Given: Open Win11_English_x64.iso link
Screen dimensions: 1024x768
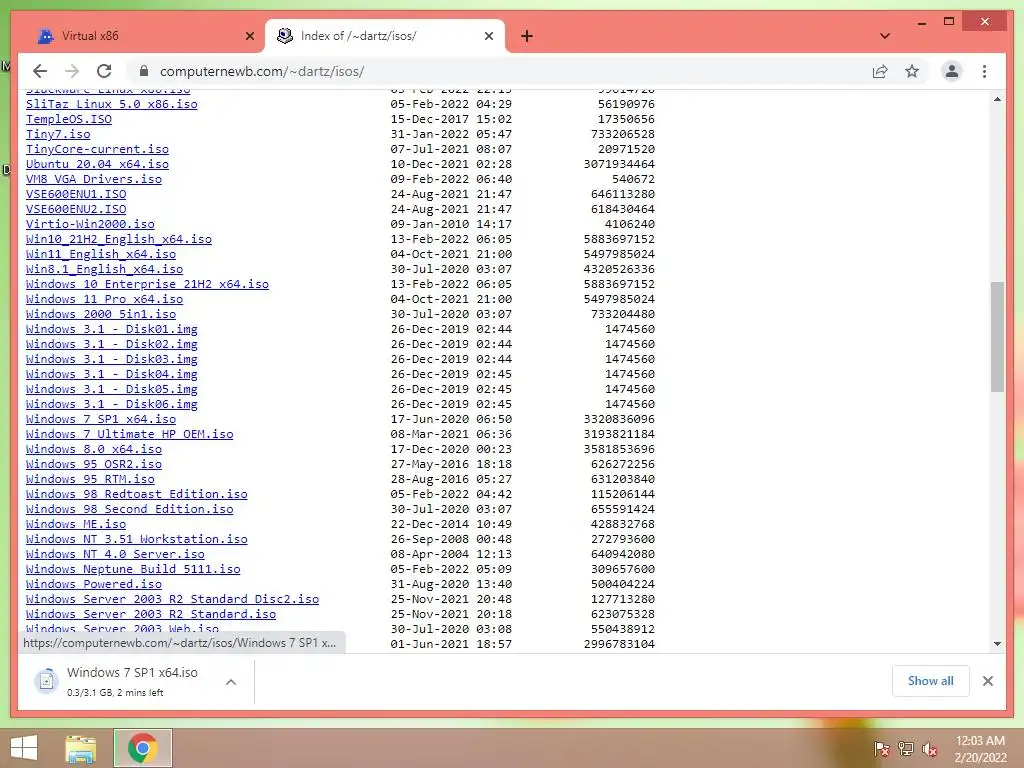Looking at the screenshot, I should (101, 254).
